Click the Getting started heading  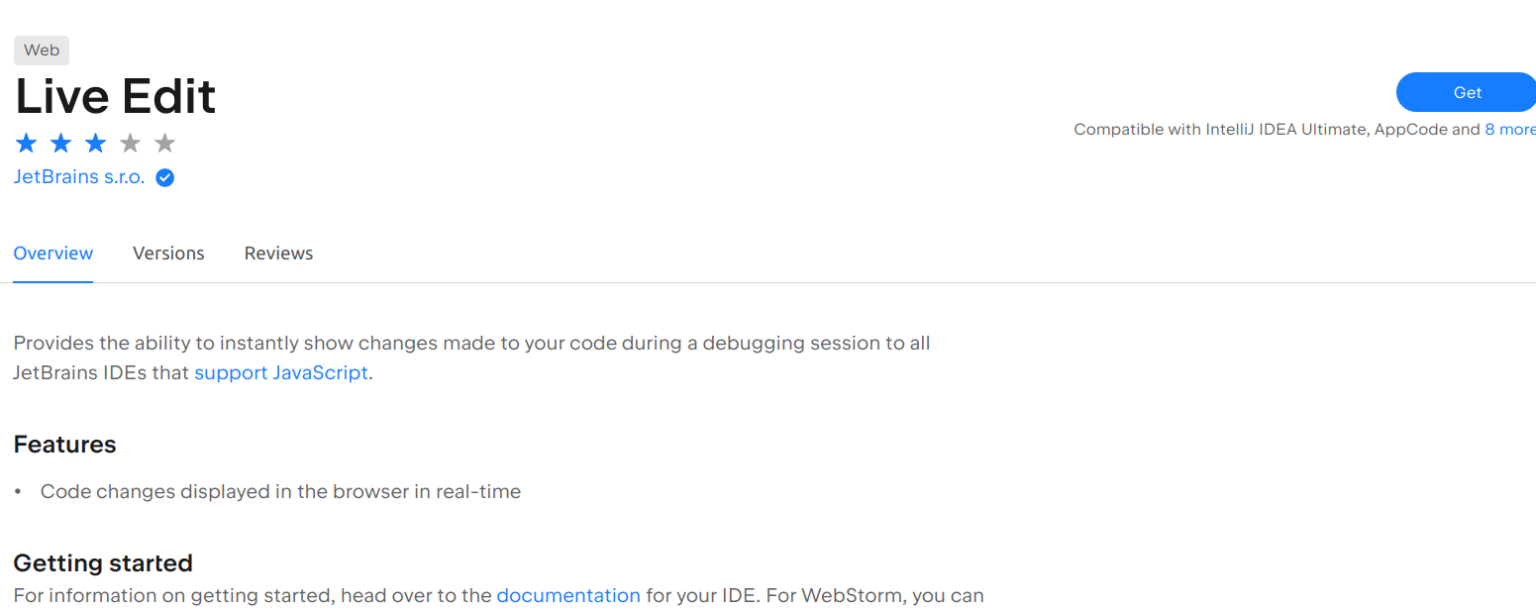[x=102, y=563]
